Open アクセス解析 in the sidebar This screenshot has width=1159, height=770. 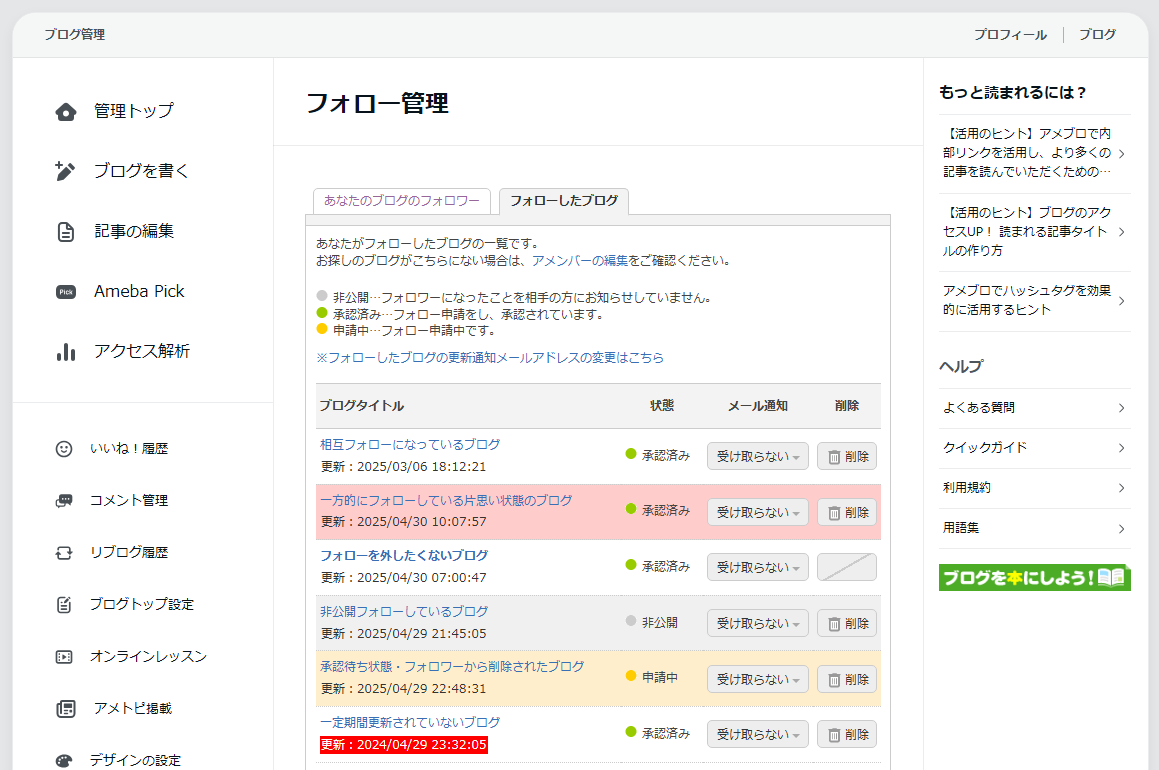(142, 351)
